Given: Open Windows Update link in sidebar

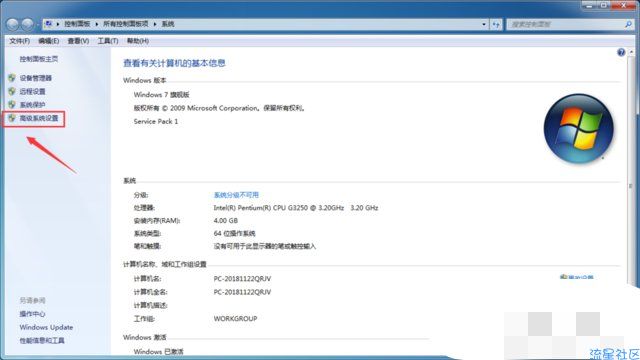Looking at the screenshot, I should point(46,327).
